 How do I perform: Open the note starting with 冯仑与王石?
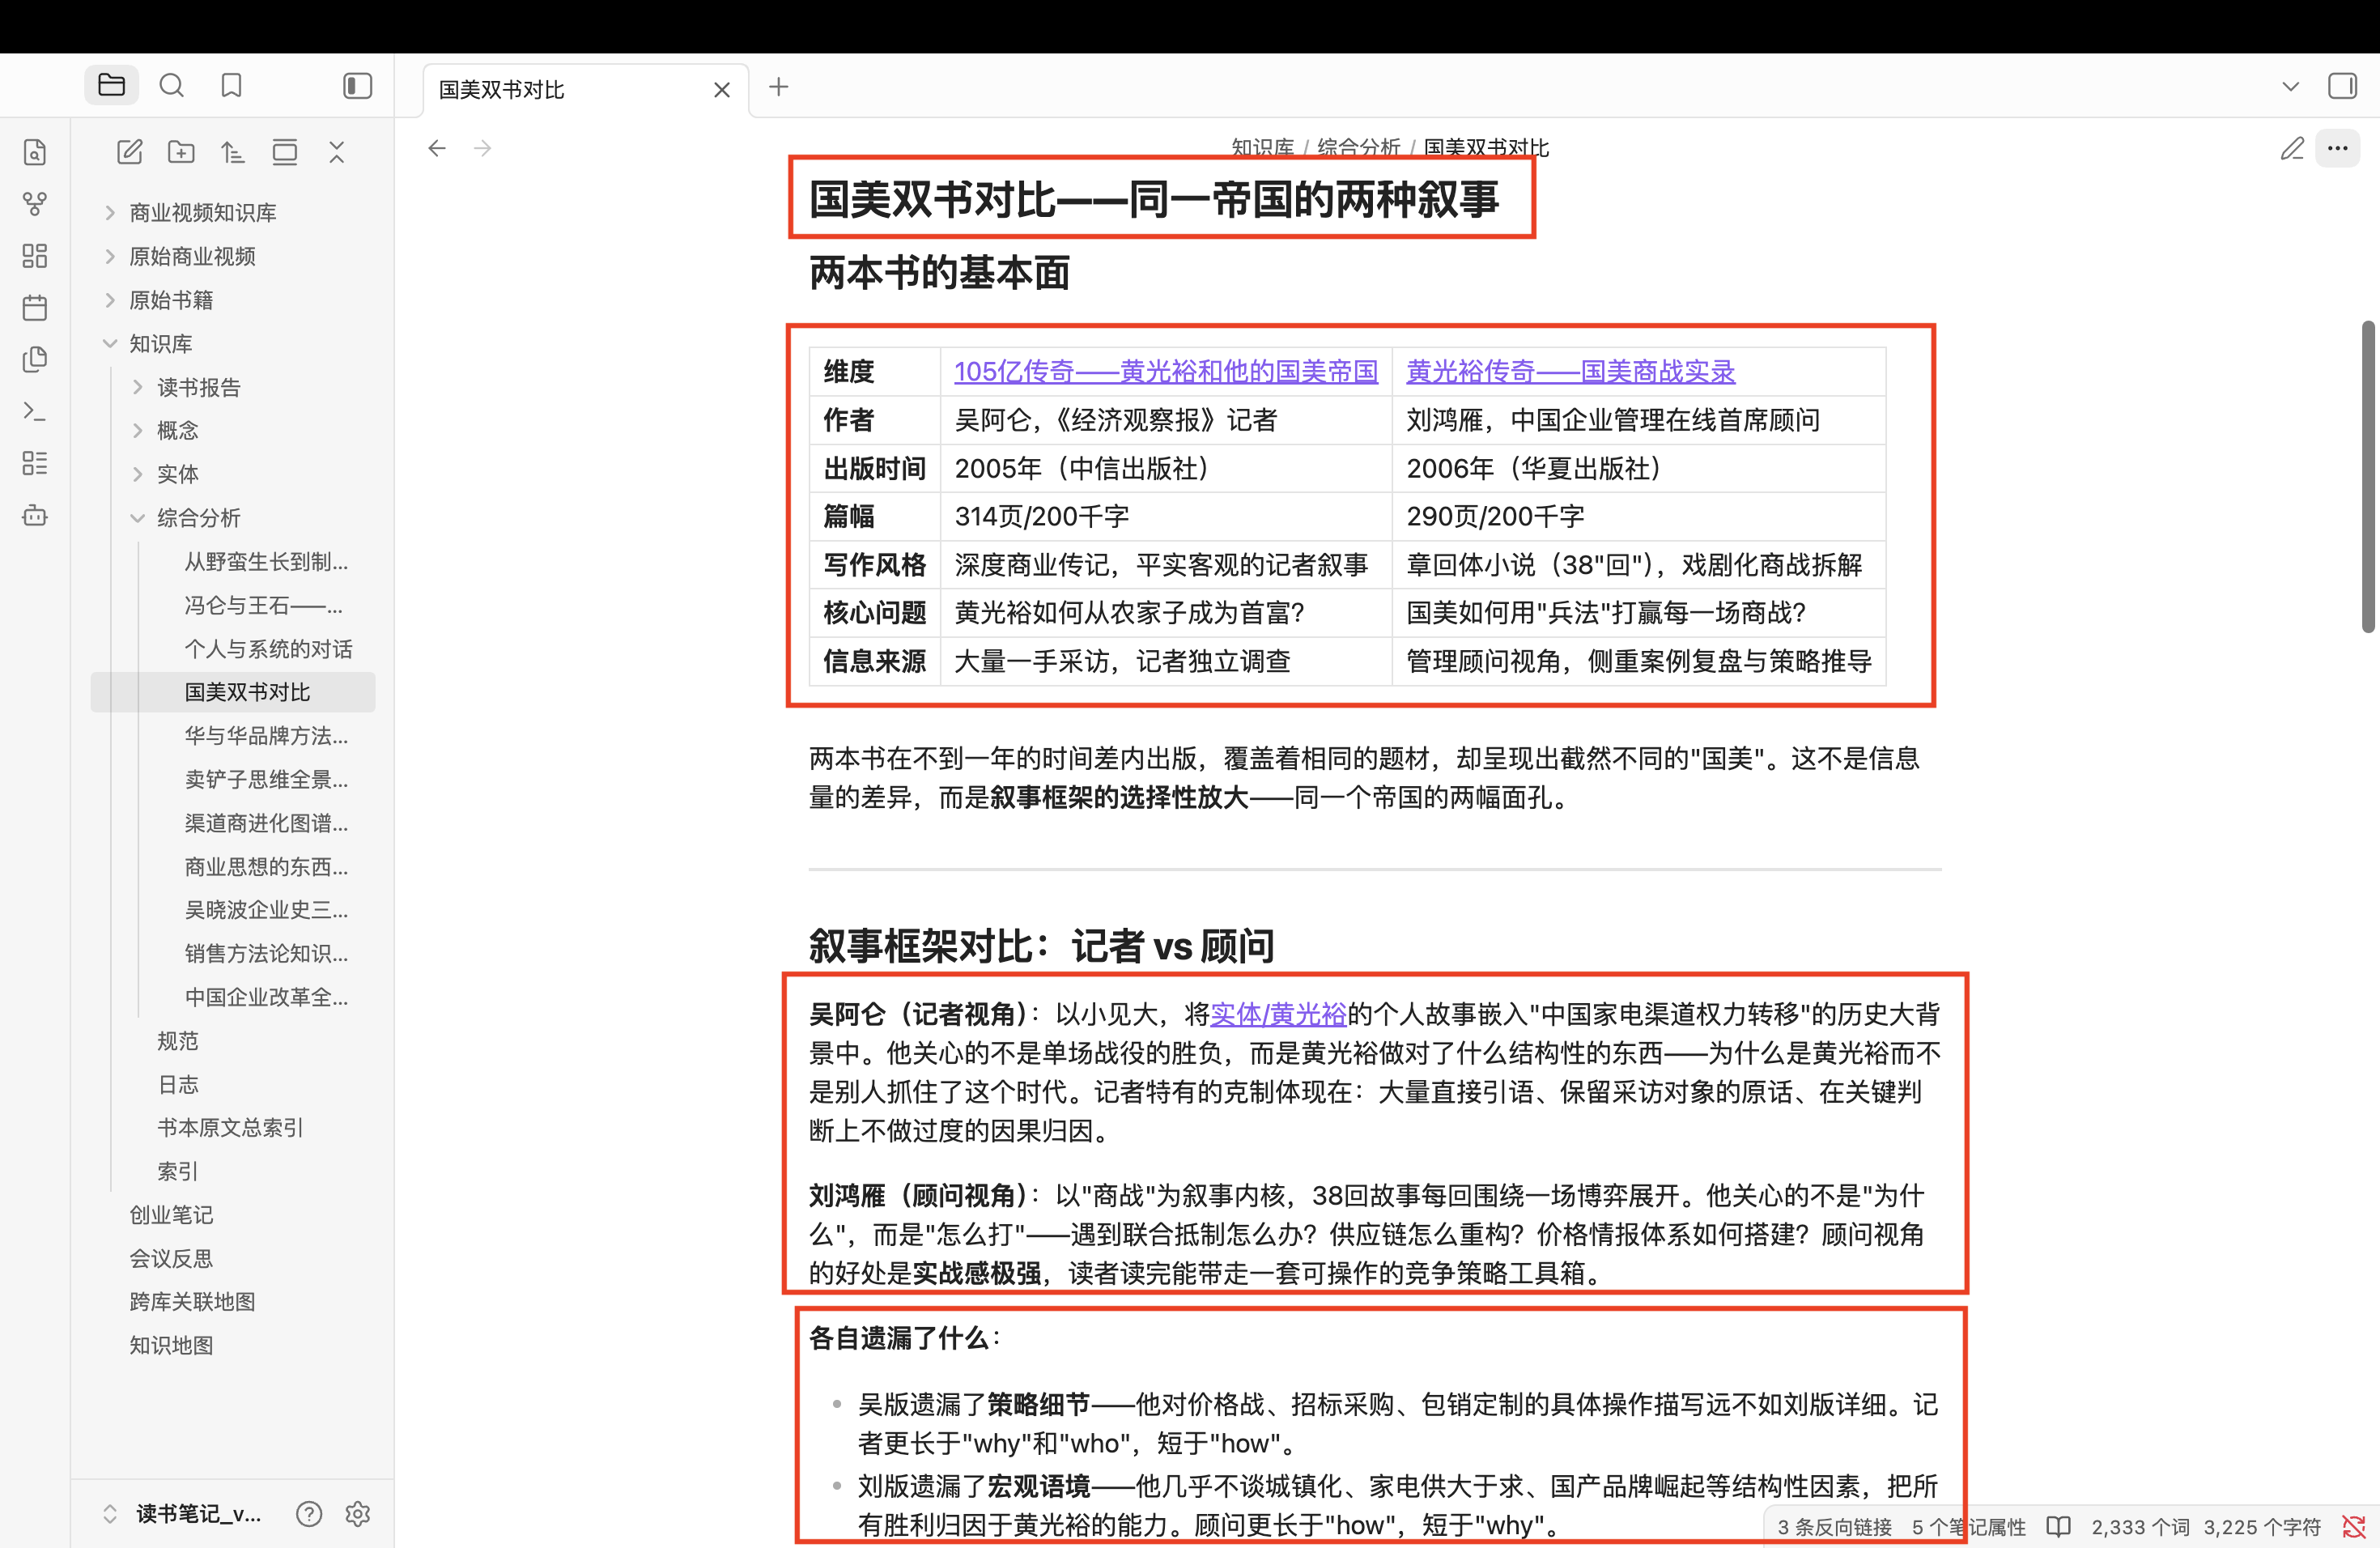265,605
